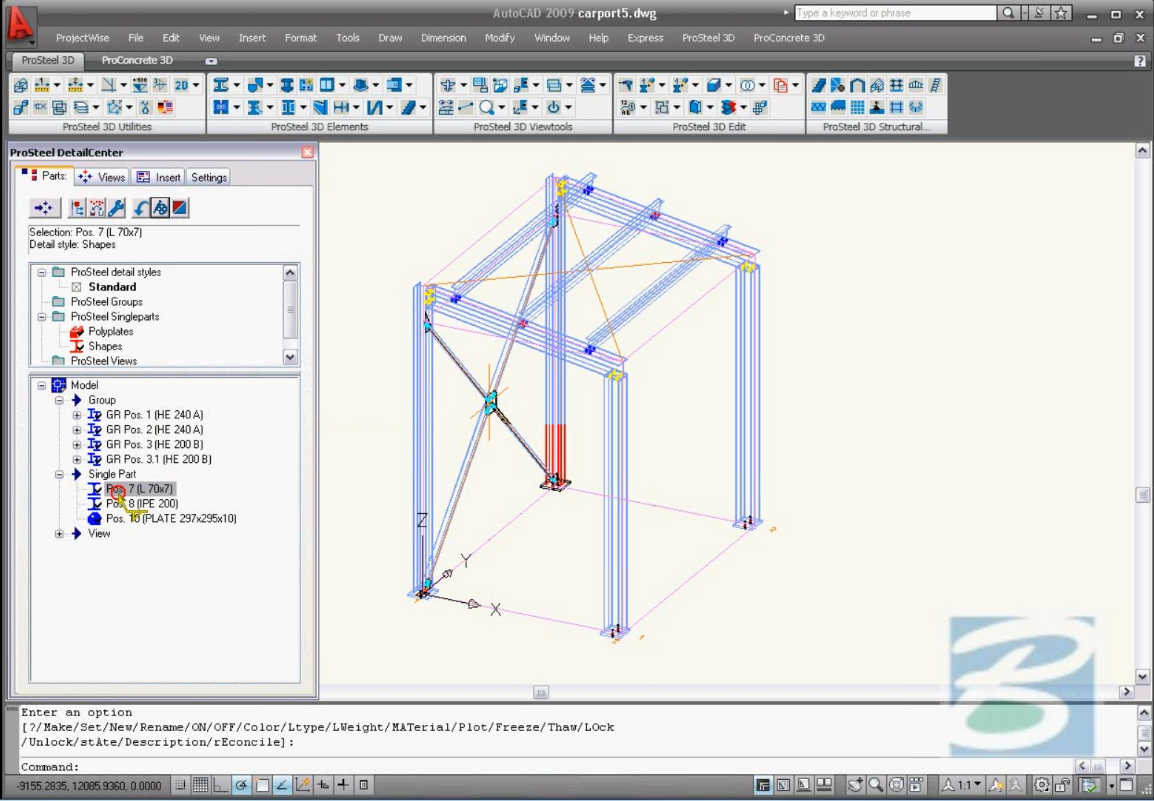Screen dimensions: 1154x801
Task: Click the red copy-pages icon in Edit
Action: [781, 85]
